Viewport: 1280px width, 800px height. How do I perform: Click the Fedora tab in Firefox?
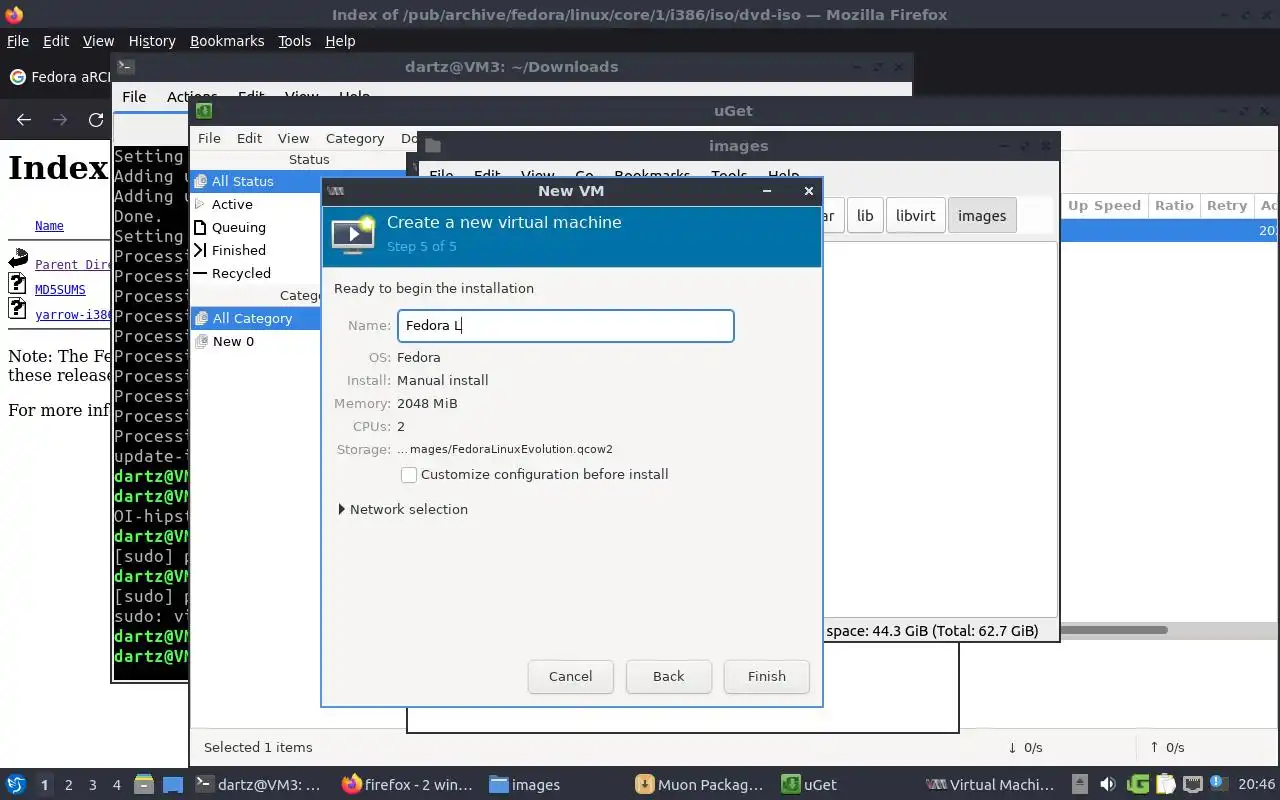coord(60,77)
